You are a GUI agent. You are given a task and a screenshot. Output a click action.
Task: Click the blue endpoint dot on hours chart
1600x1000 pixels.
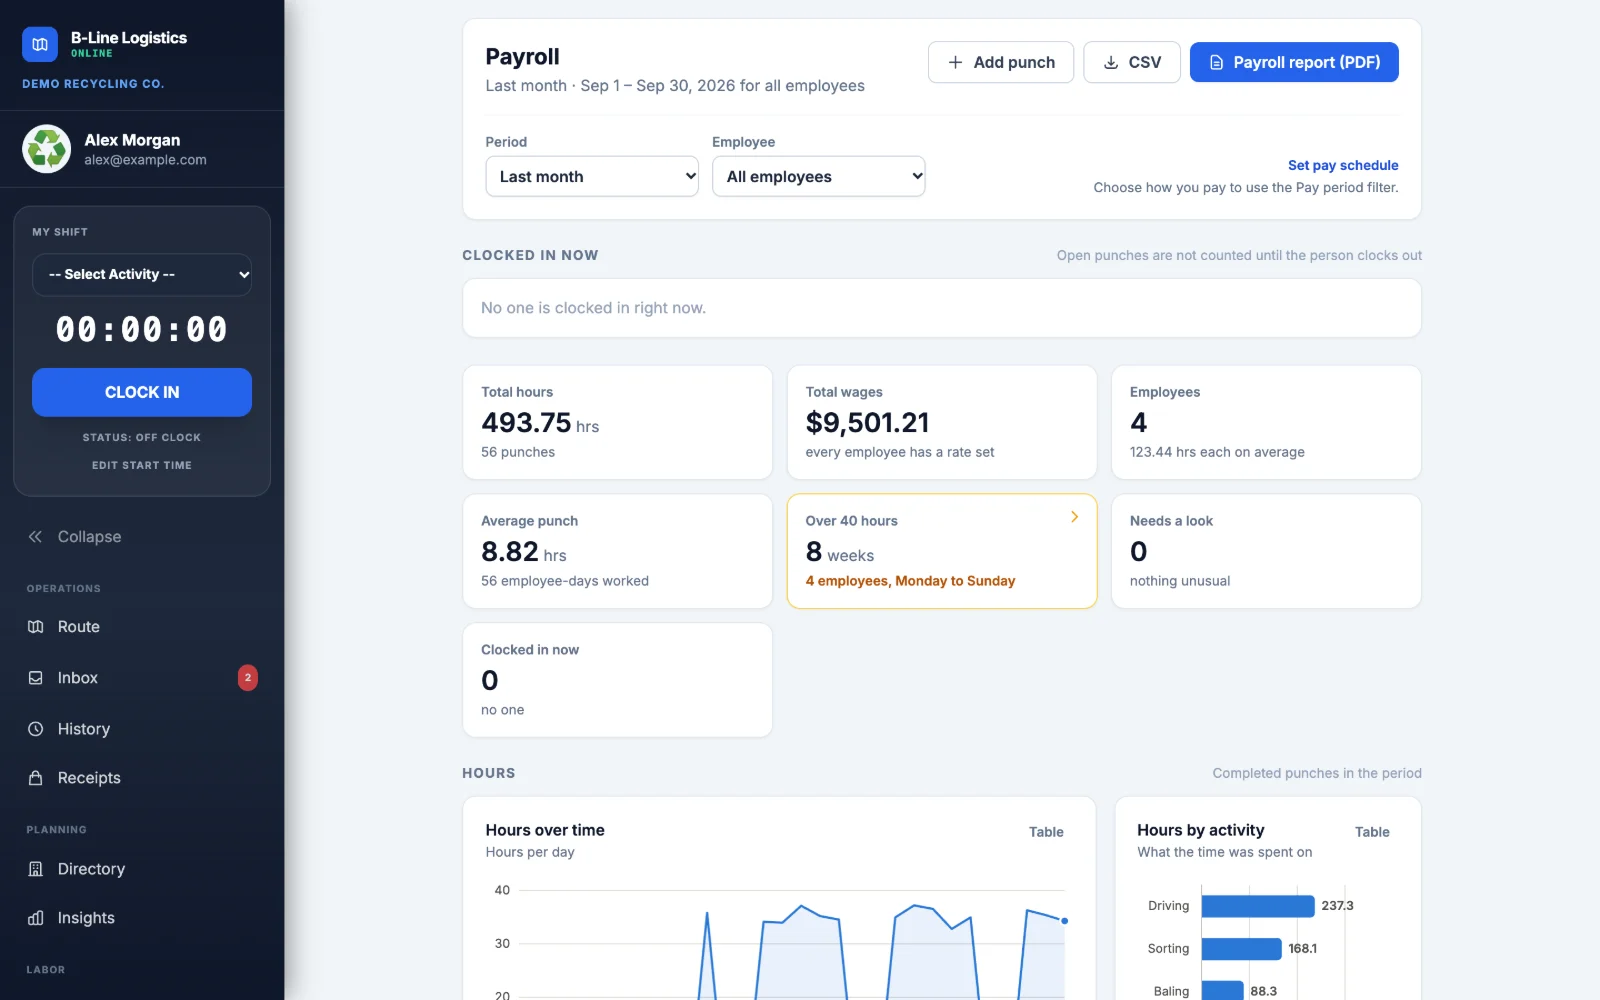[x=1065, y=921]
